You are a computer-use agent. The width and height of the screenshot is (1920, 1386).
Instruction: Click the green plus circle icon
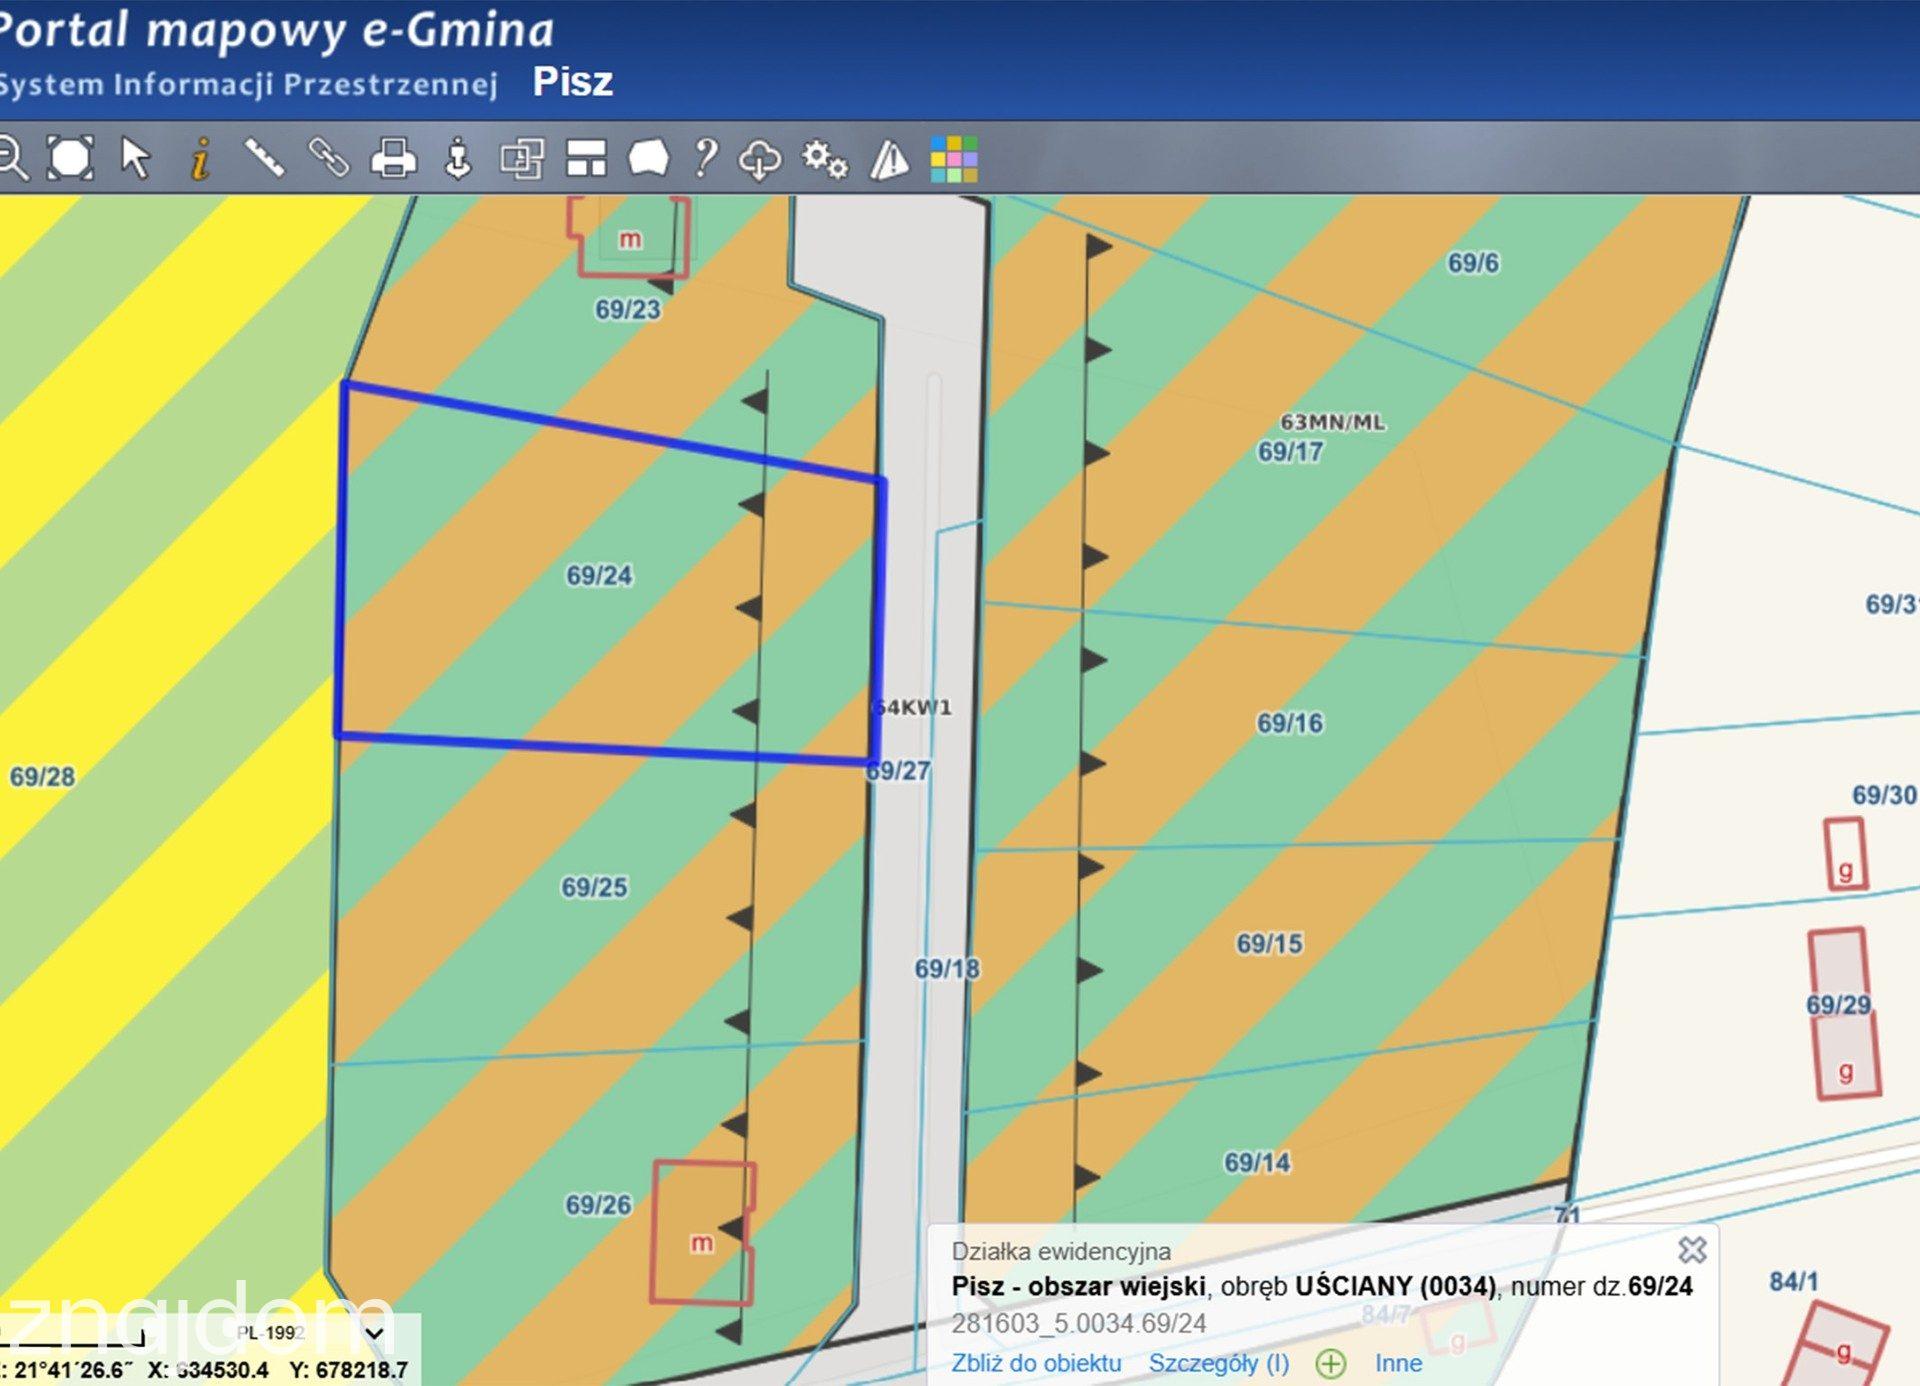click(1331, 1364)
